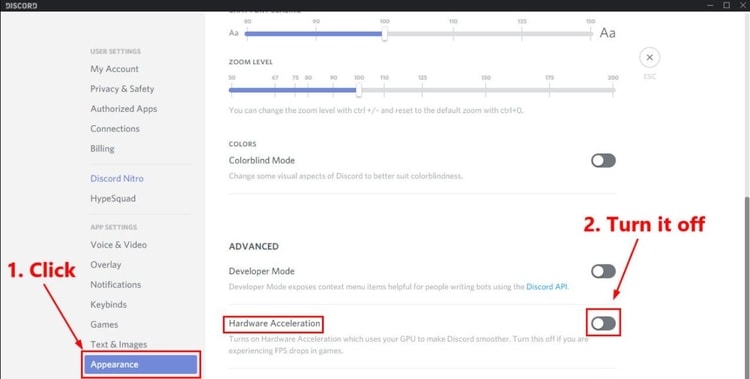Screen dimensions: 750x379
Task: Set zoom level to 125 on slider
Action: coord(422,90)
